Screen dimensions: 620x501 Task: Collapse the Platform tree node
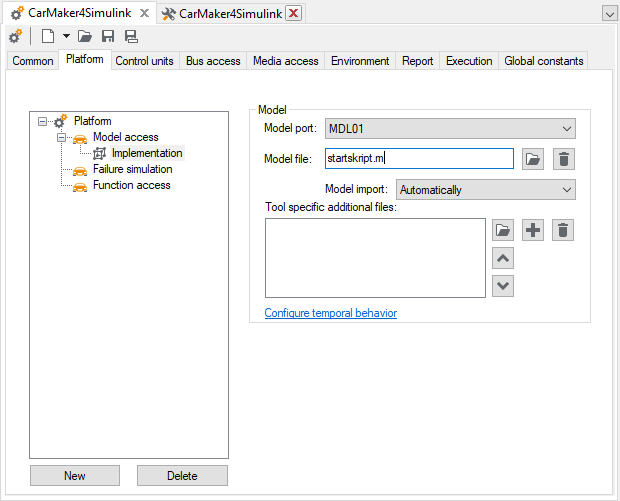pos(42,121)
